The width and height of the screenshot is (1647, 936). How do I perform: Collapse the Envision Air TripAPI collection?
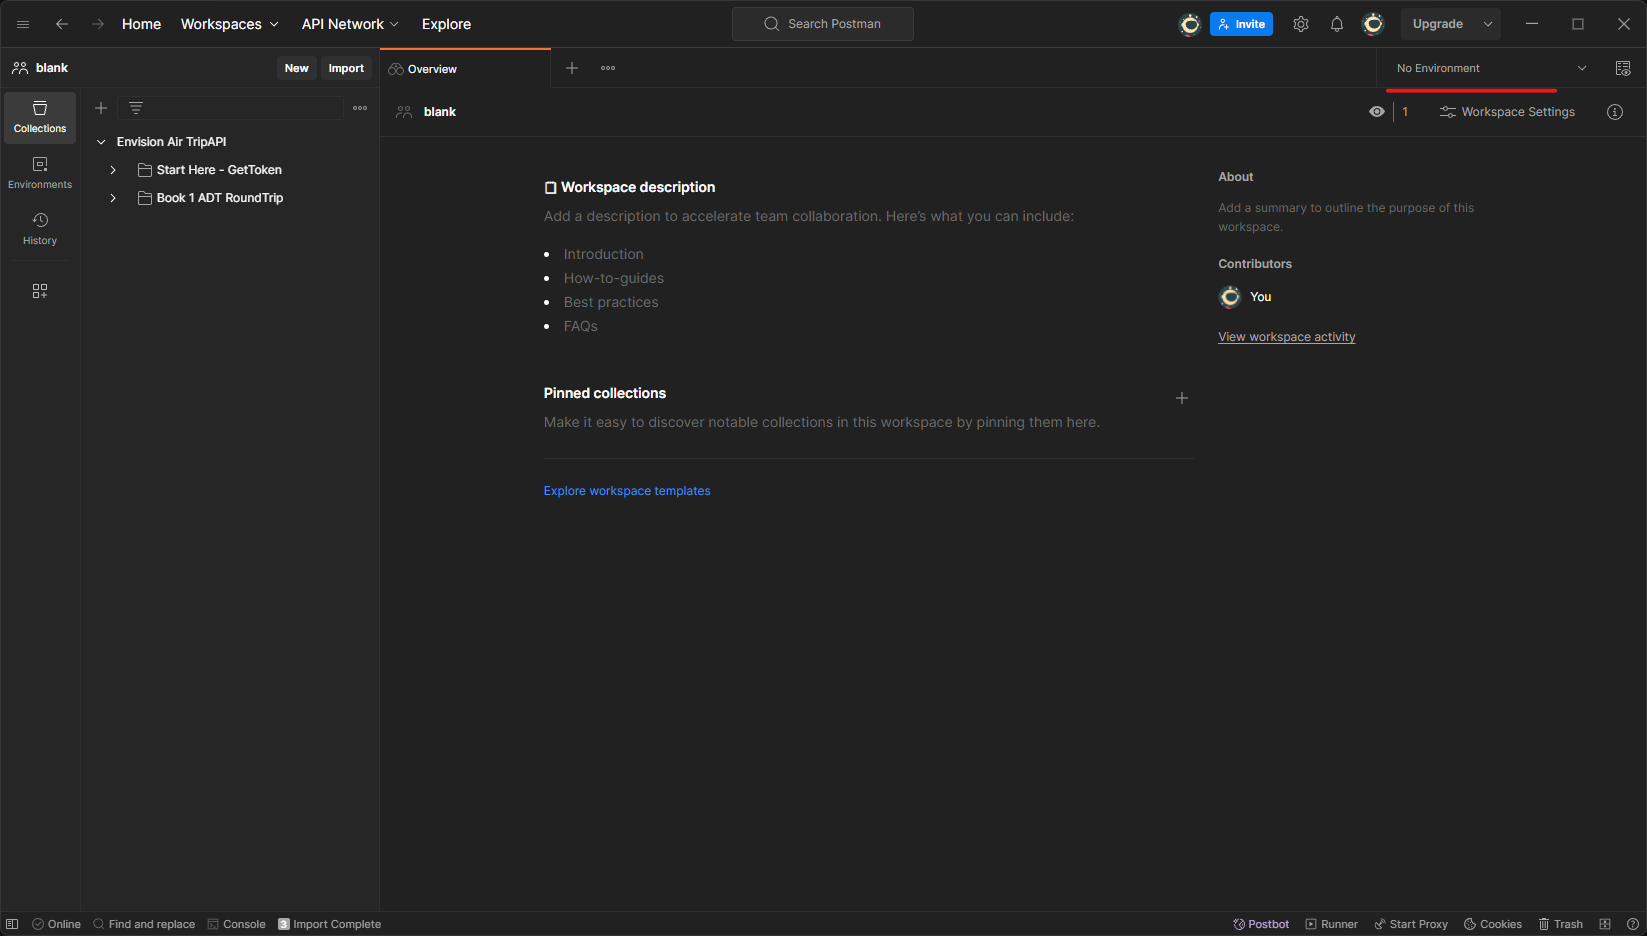[101, 142]
